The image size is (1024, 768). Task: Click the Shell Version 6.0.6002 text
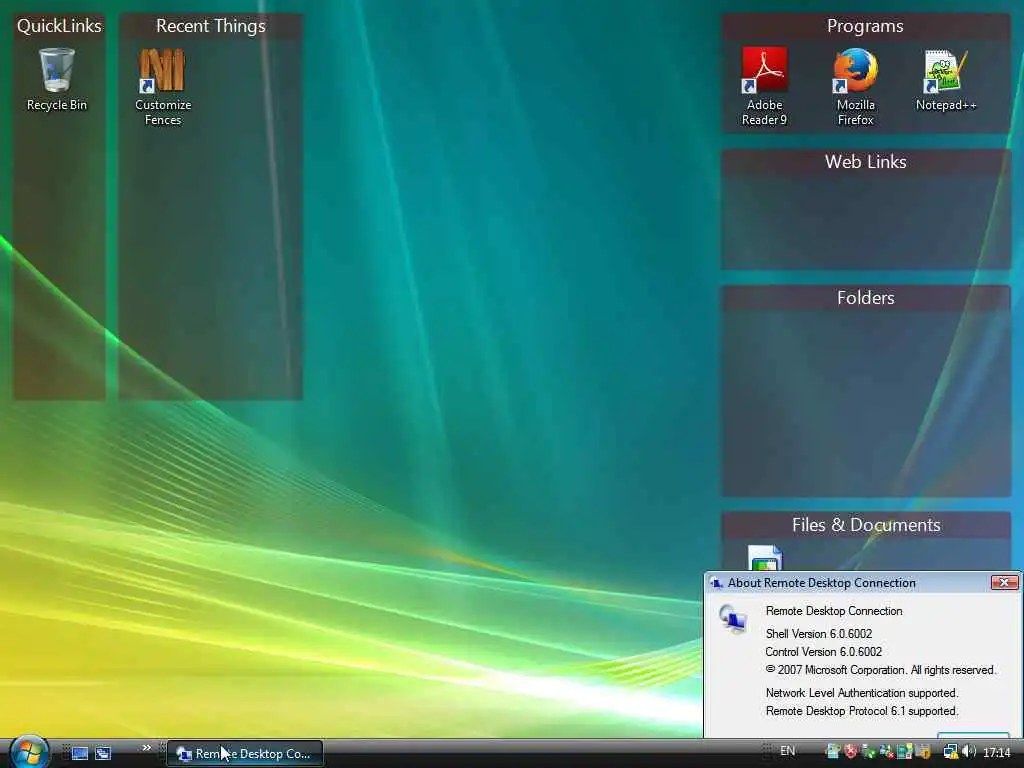pos(819,633)
